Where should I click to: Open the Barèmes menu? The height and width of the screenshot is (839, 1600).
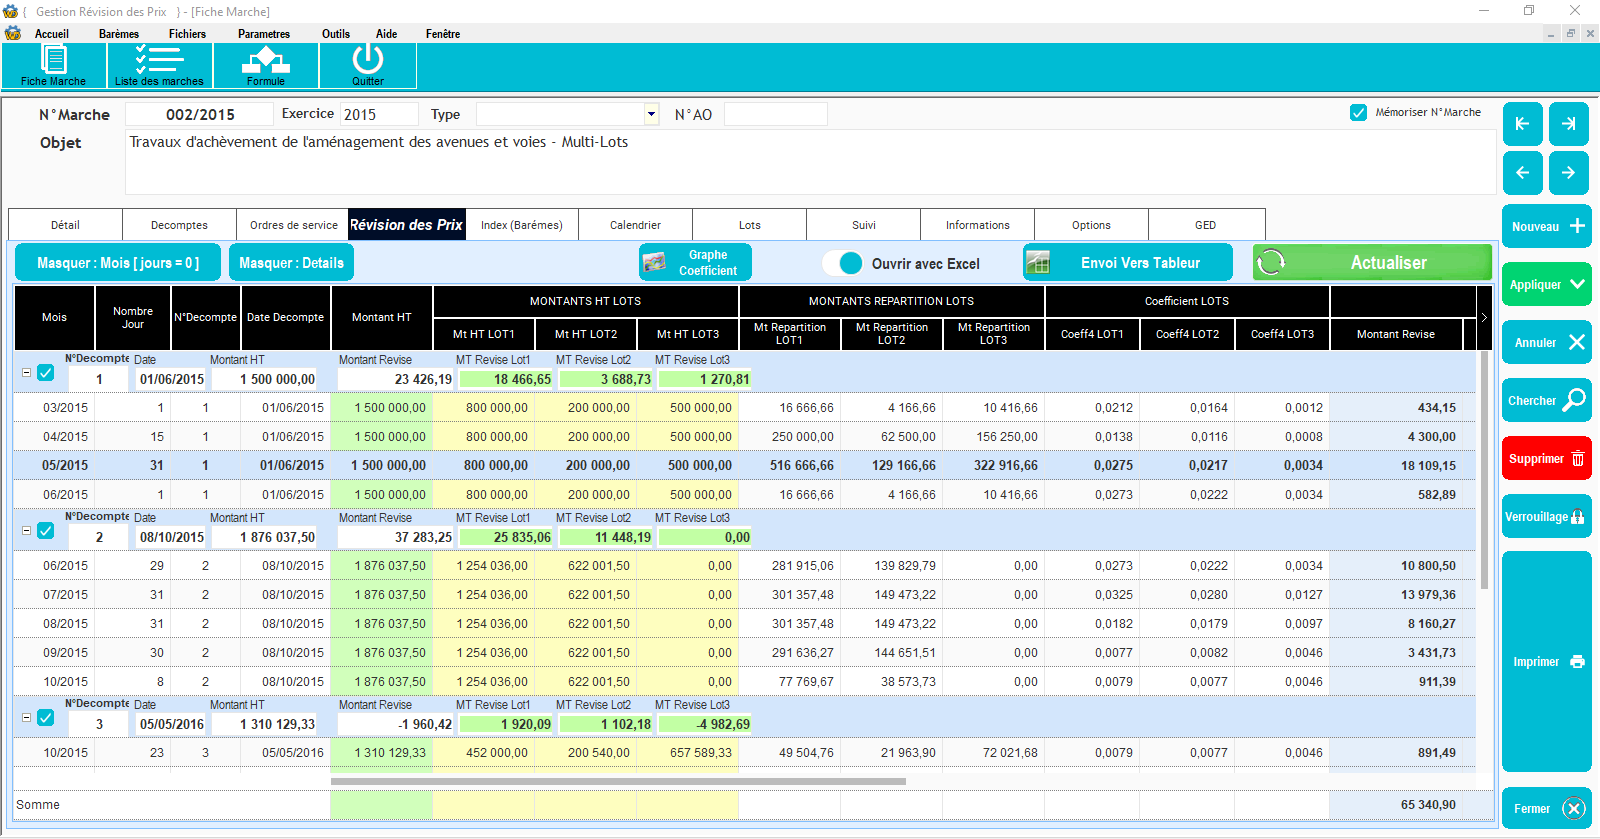(119, 34)
